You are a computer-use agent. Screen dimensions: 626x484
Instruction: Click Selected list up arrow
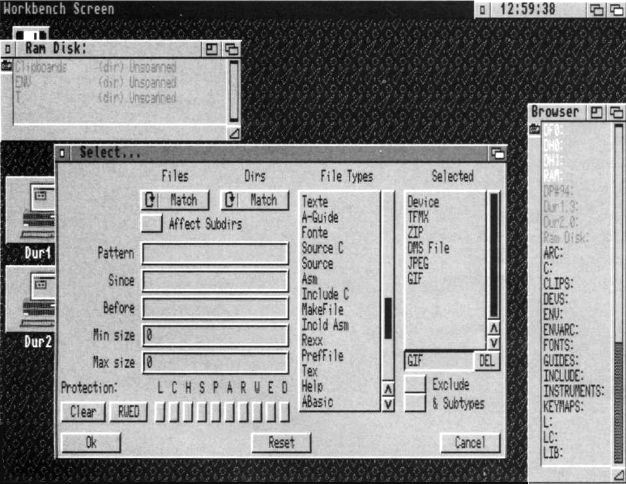click(494, 328)
